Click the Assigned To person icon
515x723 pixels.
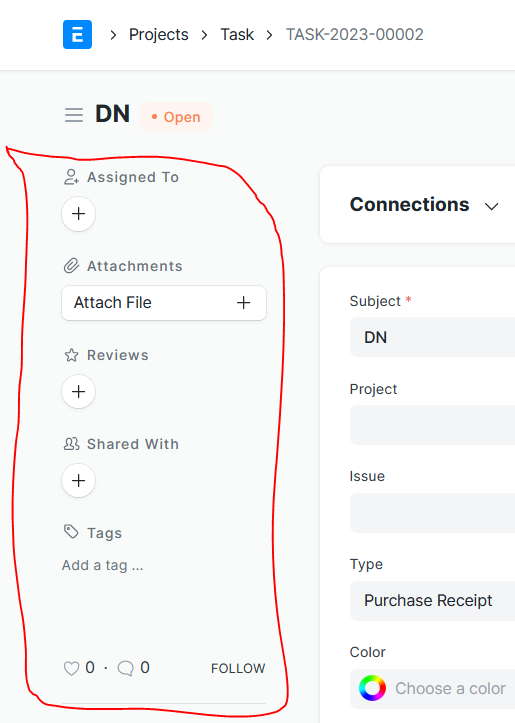(71, 177)
